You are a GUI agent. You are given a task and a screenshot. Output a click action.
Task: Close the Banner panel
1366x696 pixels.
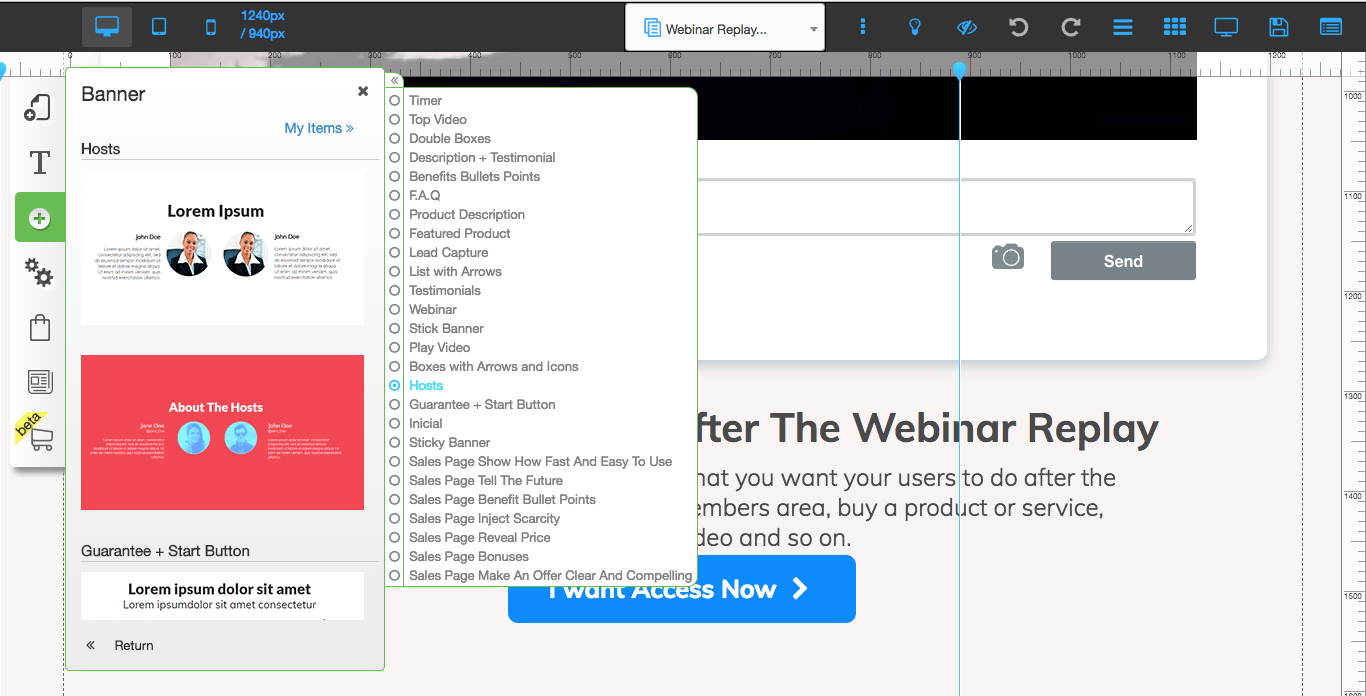363,91
